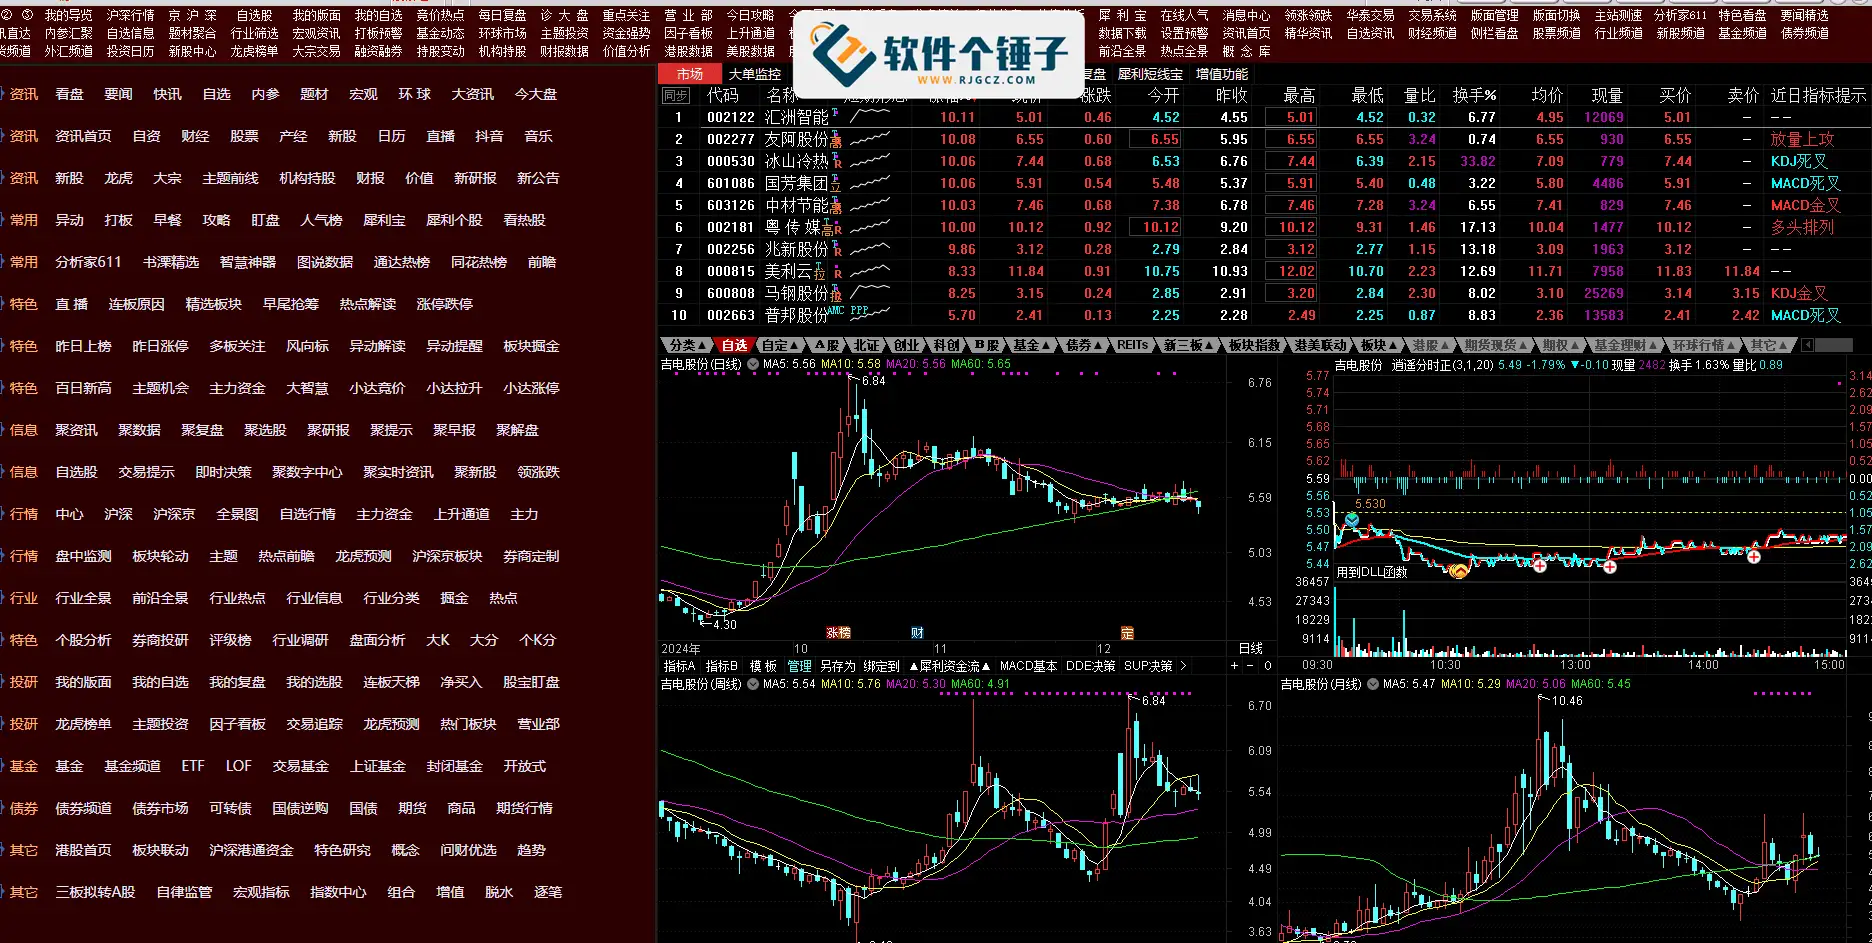This screenshot has height=943, width=1872.
Task: Select the 指标A indicator set
Action: (679, 666)
